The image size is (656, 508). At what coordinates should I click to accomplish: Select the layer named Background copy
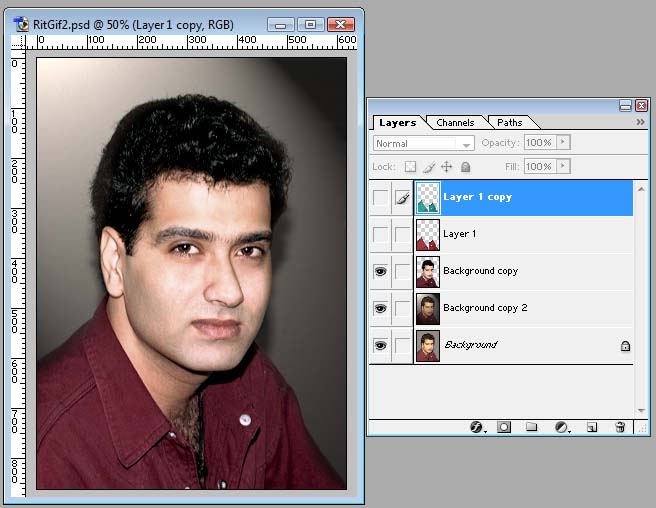point(480,271)
